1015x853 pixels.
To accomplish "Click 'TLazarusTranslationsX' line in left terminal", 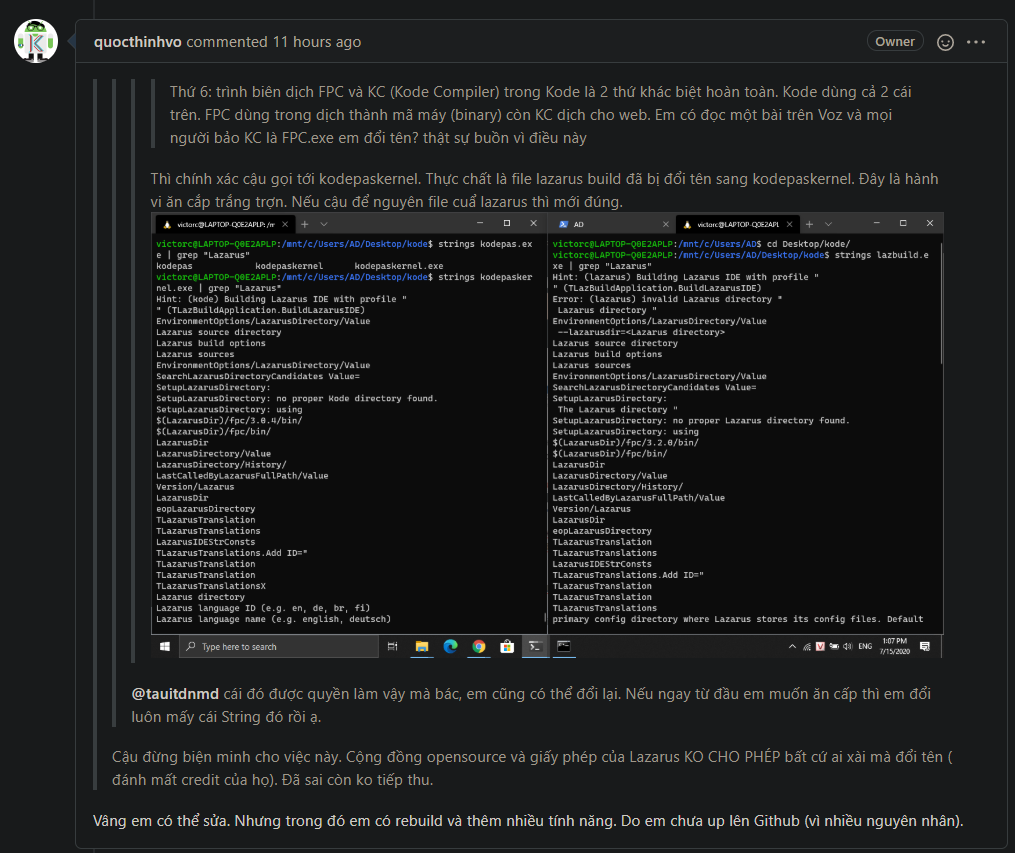I will [211, 586].
